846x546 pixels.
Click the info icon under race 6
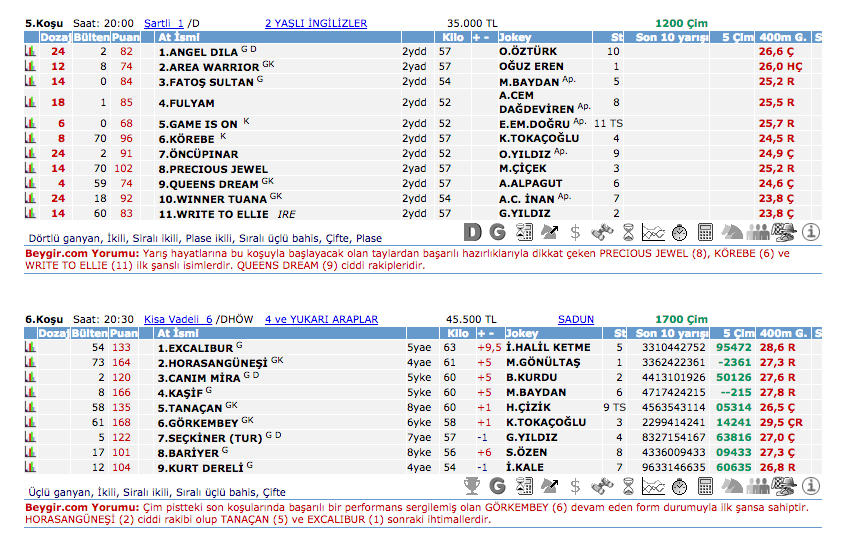810,486
